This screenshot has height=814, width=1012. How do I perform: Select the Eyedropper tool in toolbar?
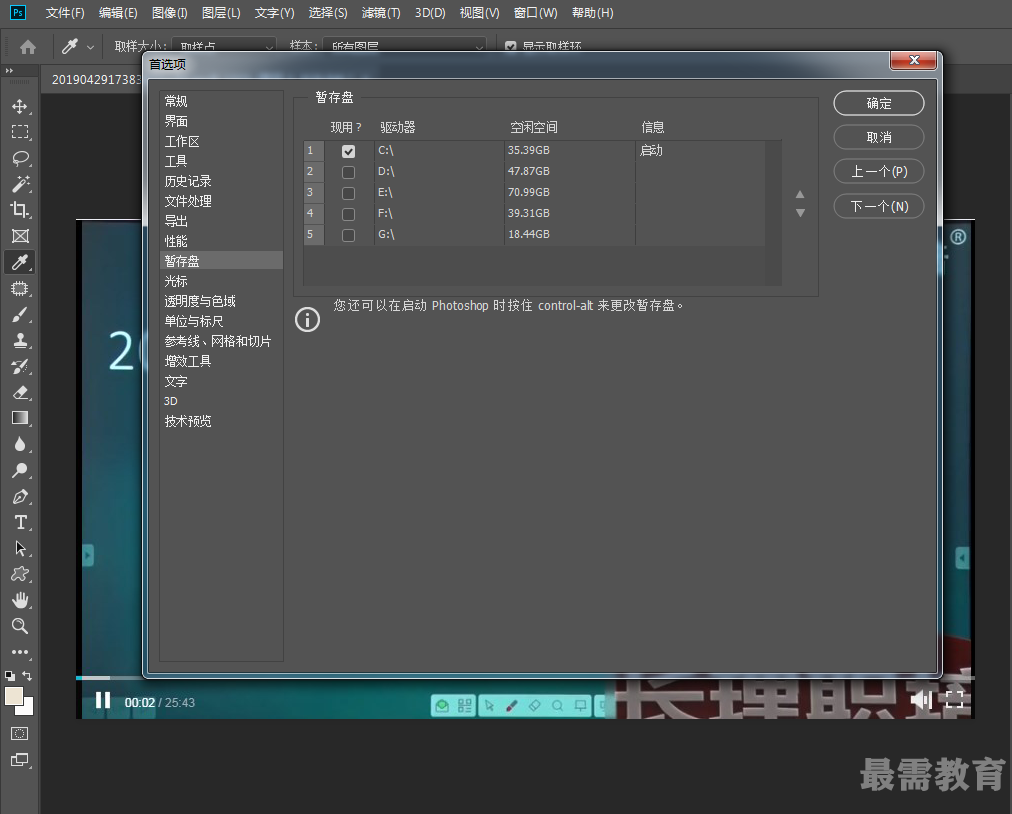click(x=20, y=262)
